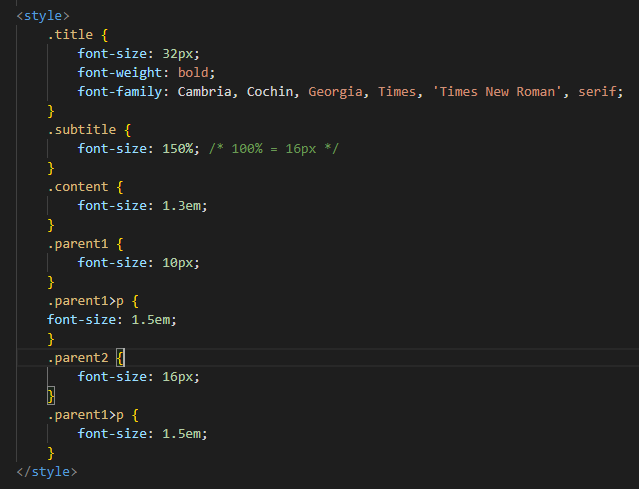The height and width of the screenshot is (489, 639).
Task: Click Georgia in the font-family list
Action: (x=335, y=92)
